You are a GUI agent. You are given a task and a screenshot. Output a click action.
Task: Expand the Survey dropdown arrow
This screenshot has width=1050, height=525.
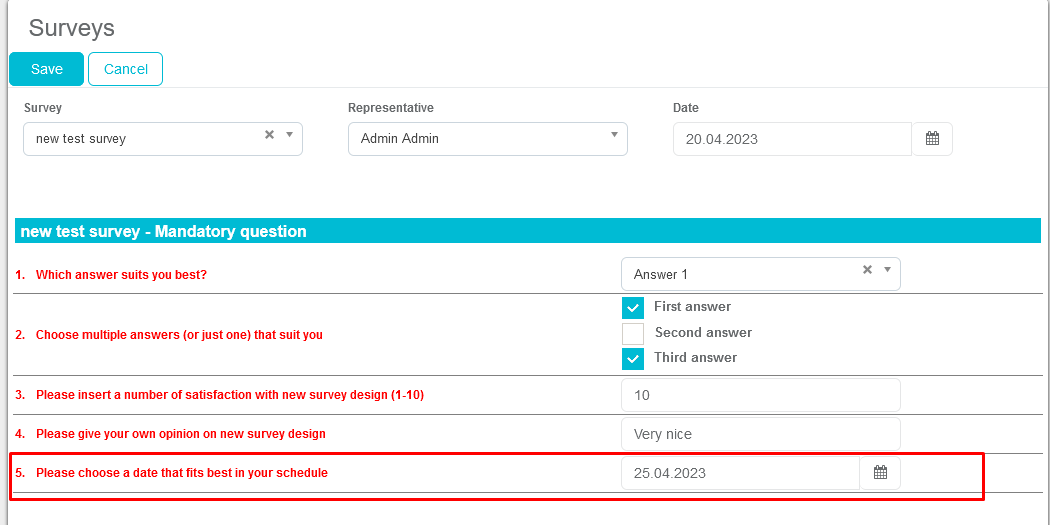pyautogui.click(x=289, y=135)
